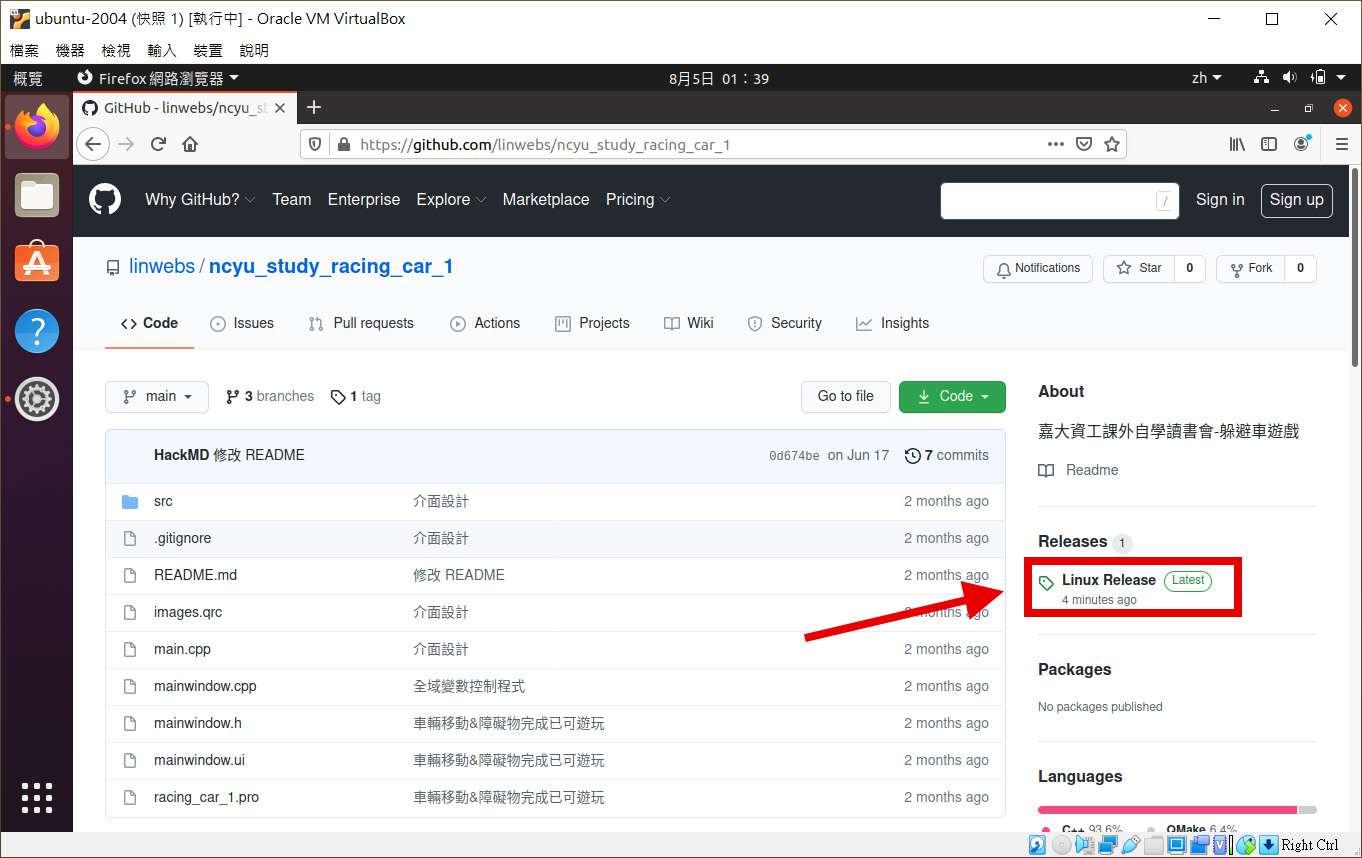Open the green Code dropdown
The width and height of the screenshot is (1362, 858).
[x=952, y=396]
